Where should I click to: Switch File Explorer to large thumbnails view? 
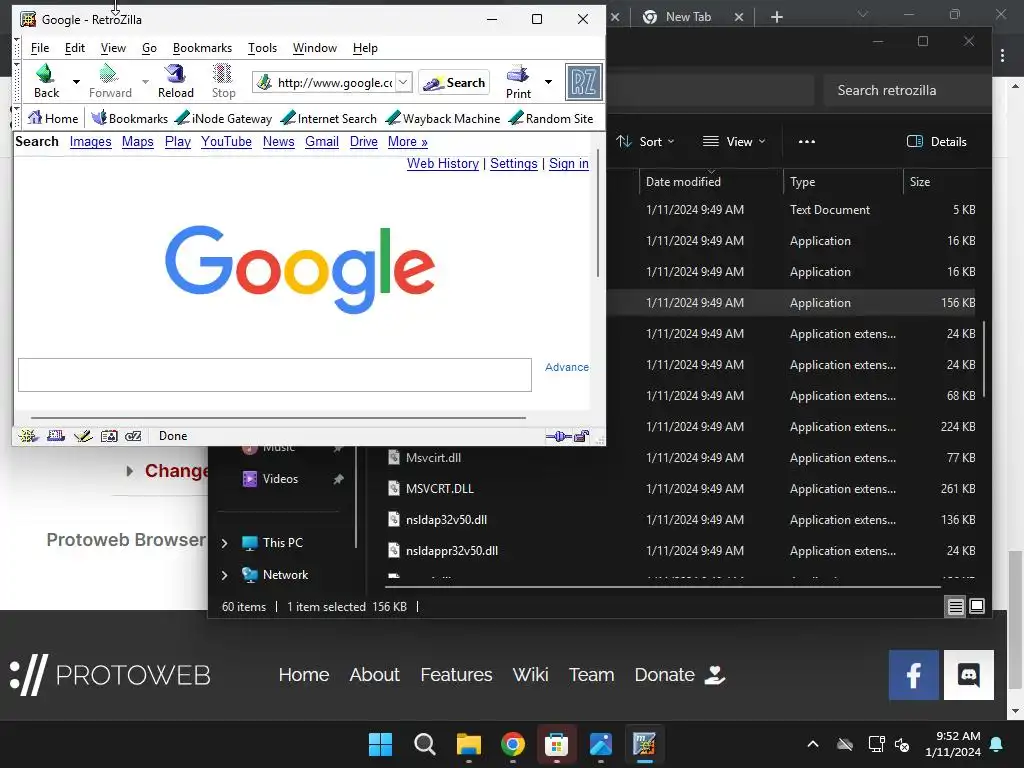[x=977, y=607]
